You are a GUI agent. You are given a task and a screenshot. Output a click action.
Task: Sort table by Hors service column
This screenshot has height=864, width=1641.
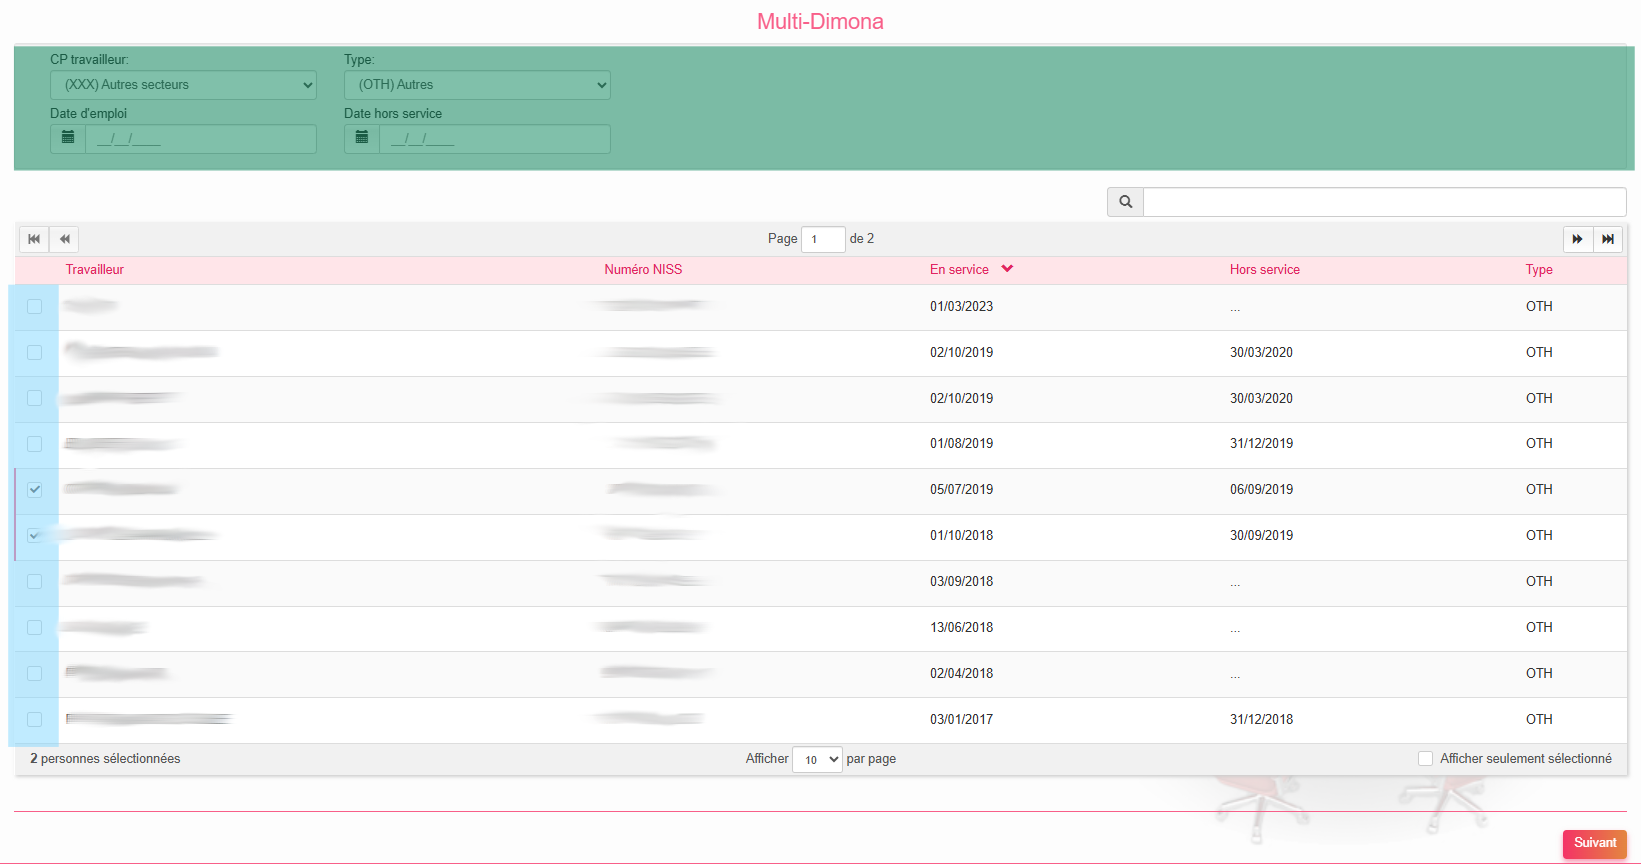click(x=1264, y=270)
